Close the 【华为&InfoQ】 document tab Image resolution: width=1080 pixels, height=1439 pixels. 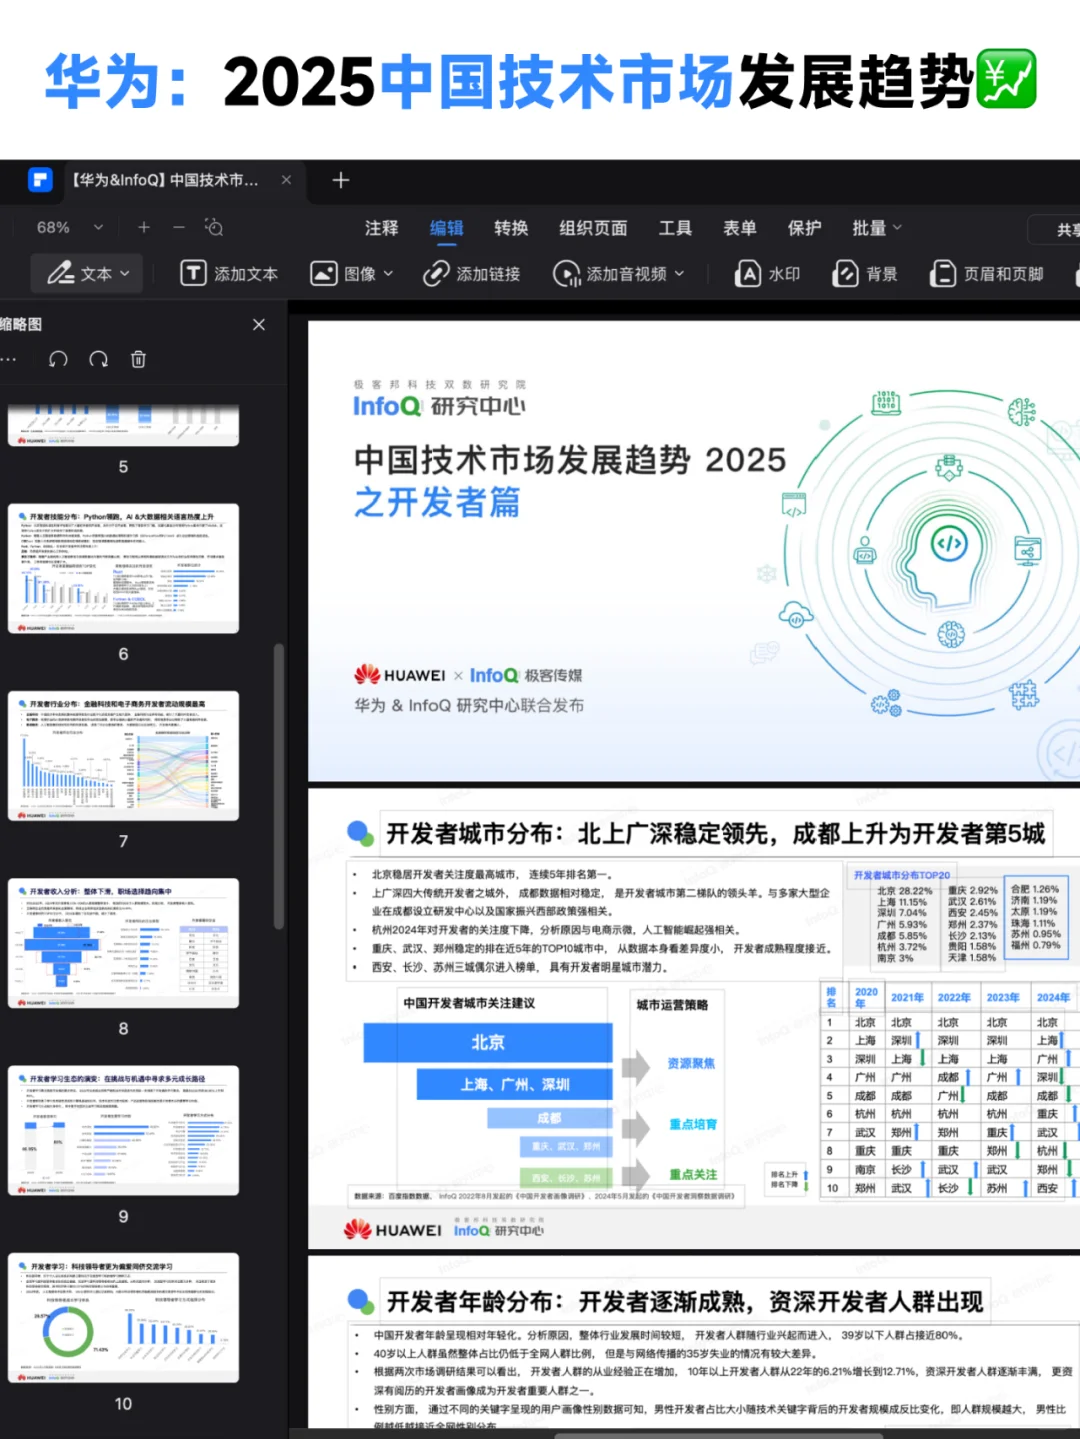286,180
